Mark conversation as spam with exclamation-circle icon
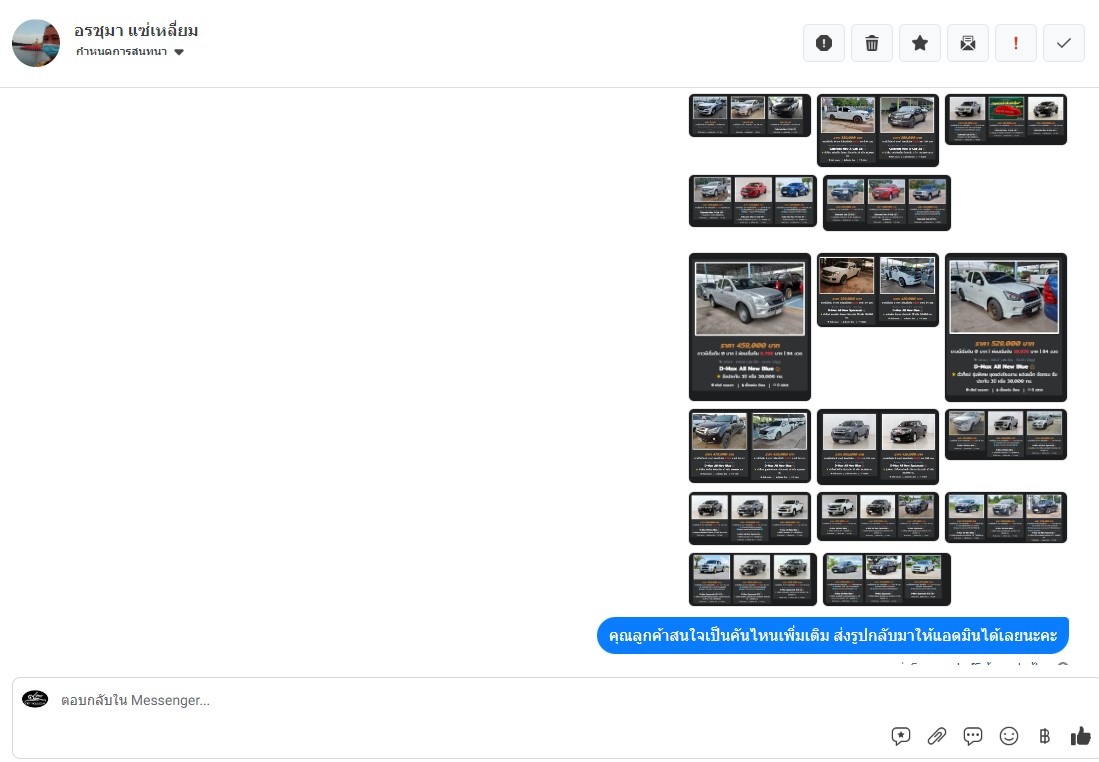This screenshot has width=1099, height=762. pos(824,43)
